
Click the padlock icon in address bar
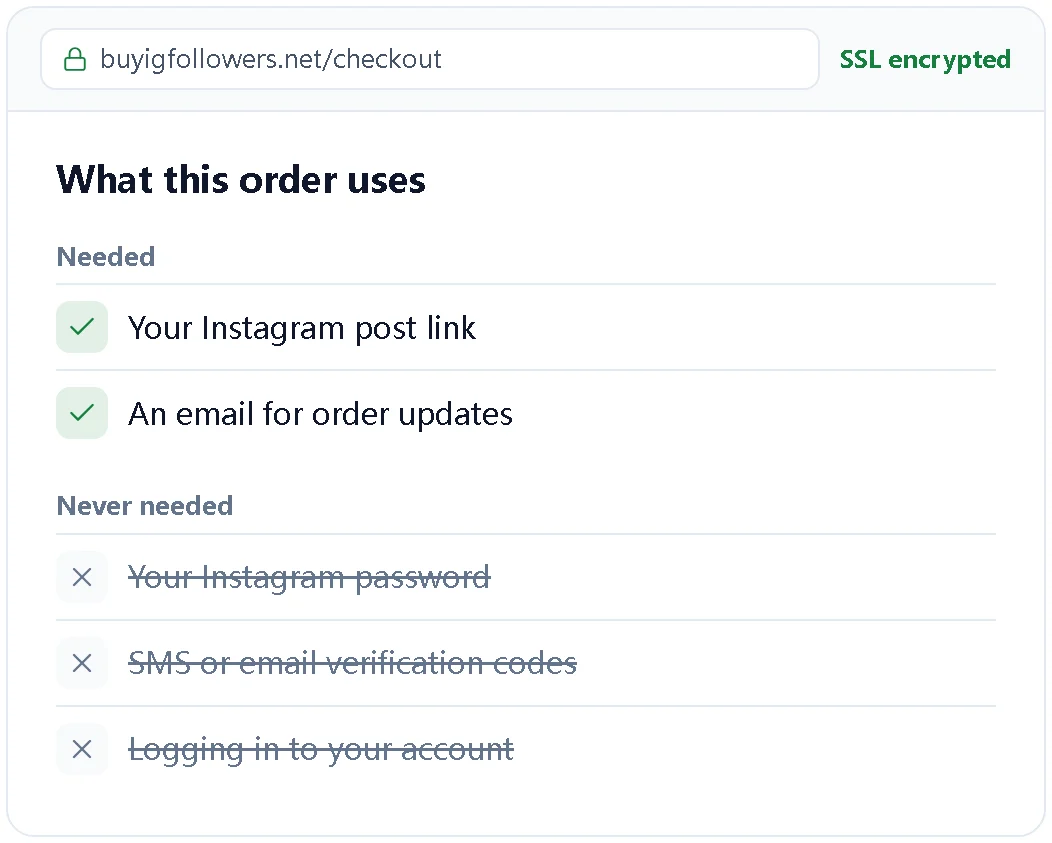[74, 59]
